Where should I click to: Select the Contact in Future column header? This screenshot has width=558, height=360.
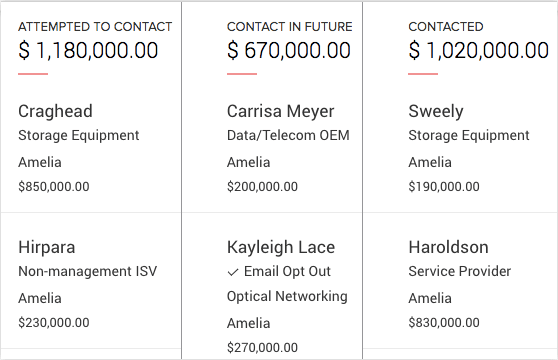pyautogui.click(x=290, y=27)
